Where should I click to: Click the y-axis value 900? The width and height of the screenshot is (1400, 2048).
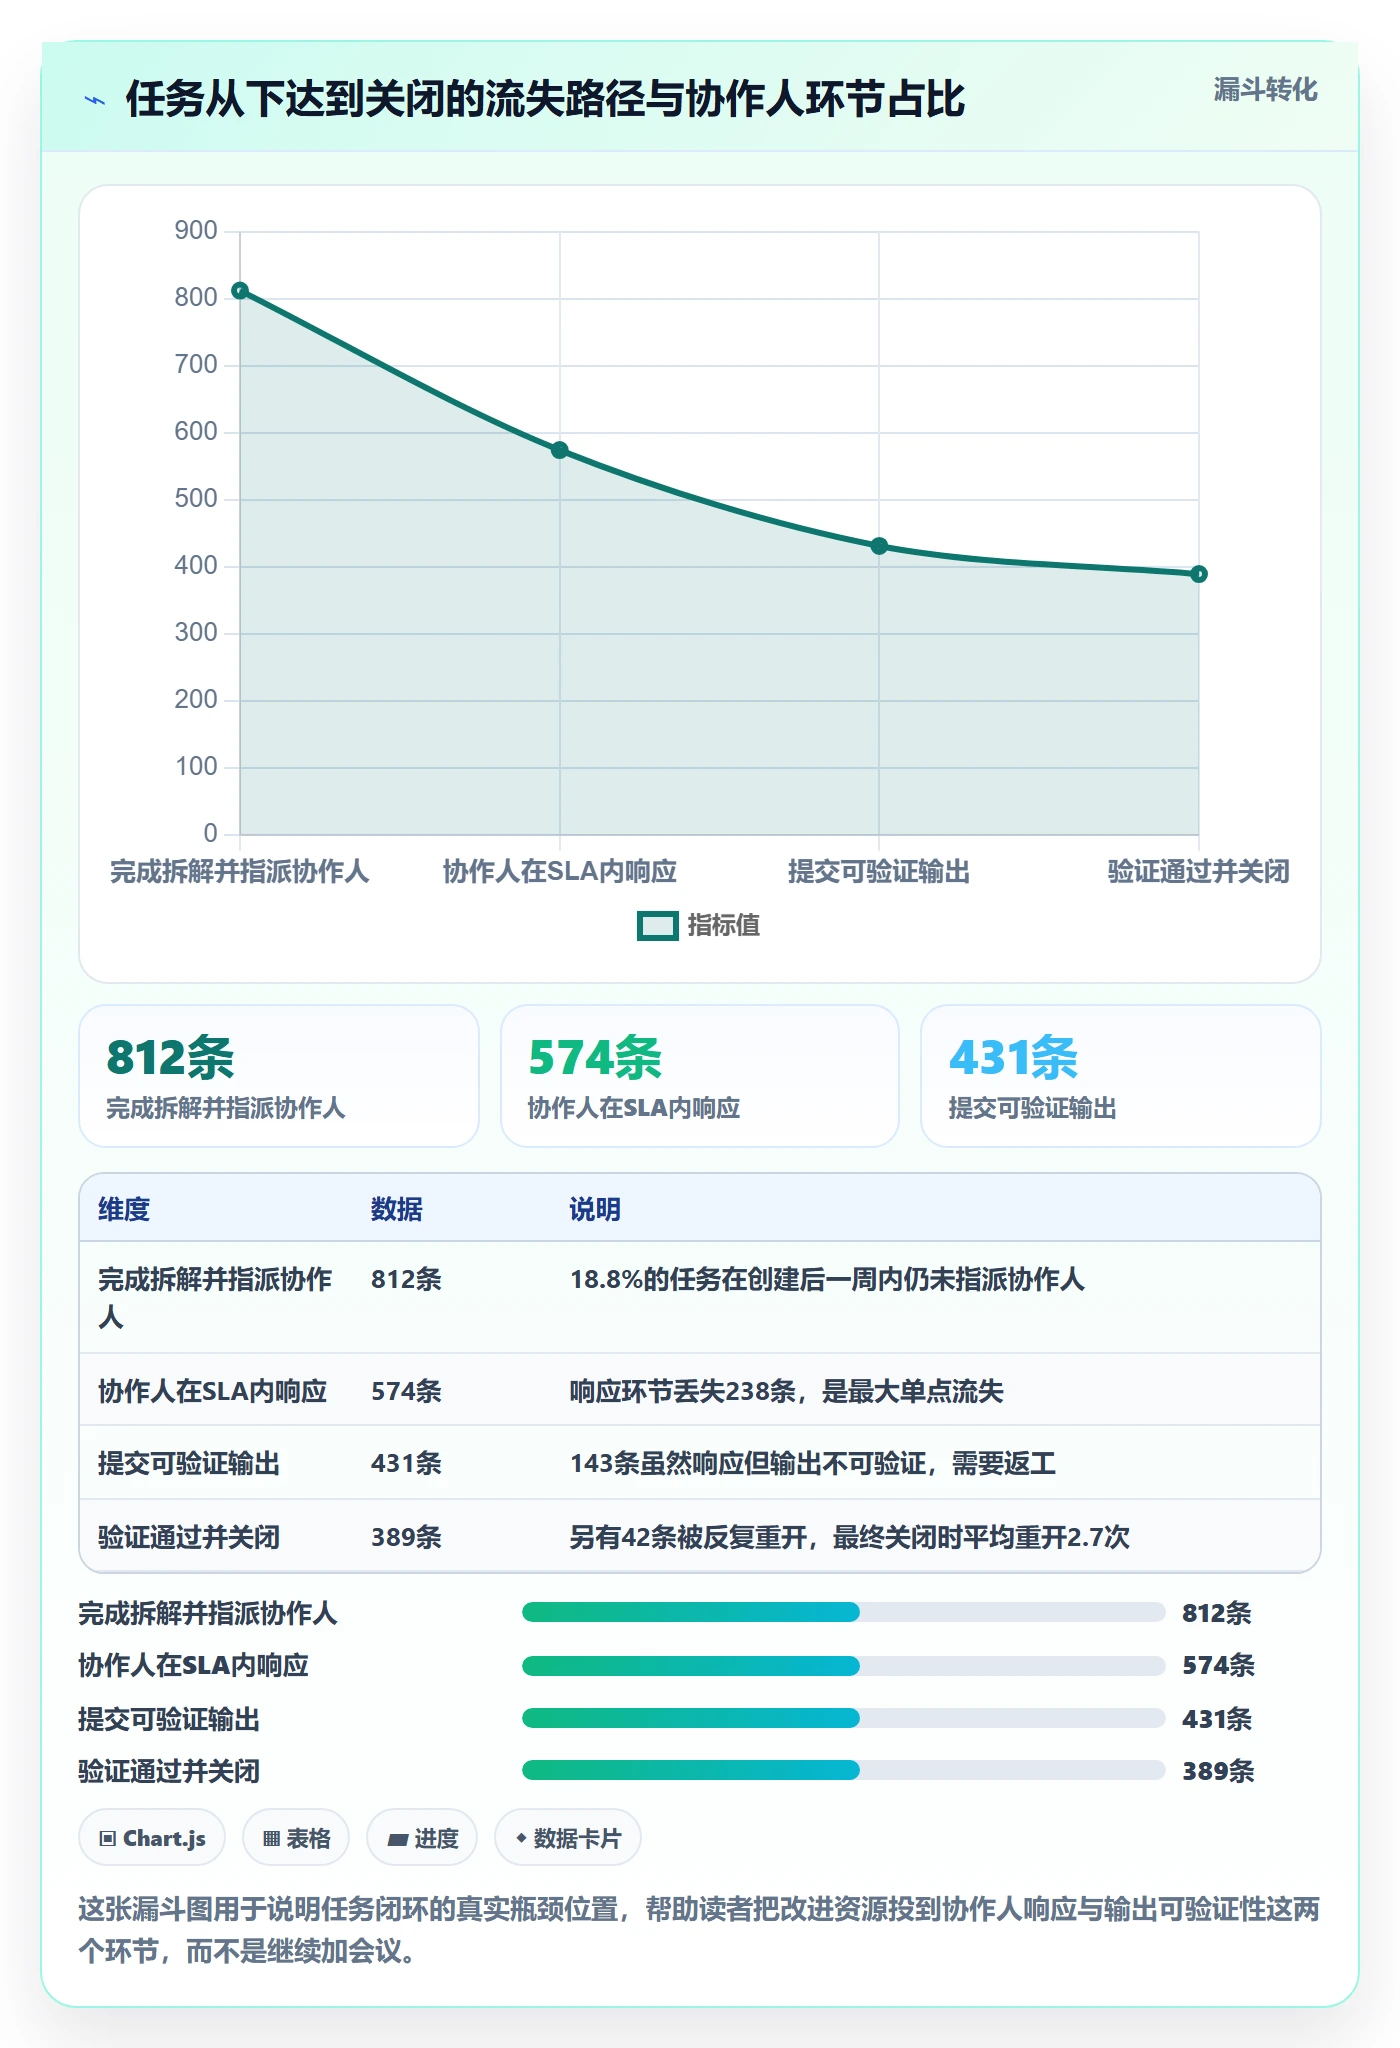[196, 231]
